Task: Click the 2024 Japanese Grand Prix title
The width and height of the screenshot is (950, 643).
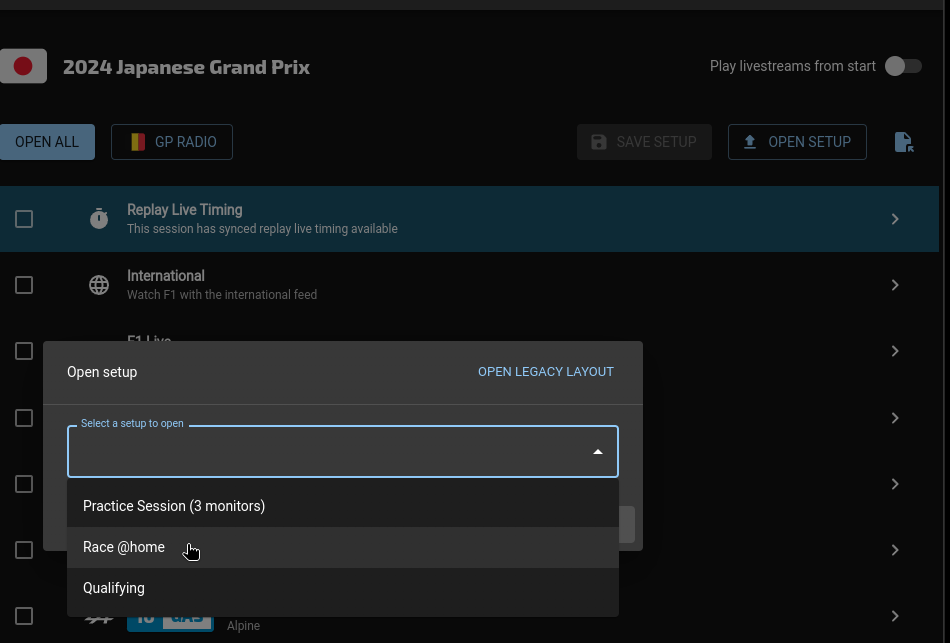Action: [187, 67]
